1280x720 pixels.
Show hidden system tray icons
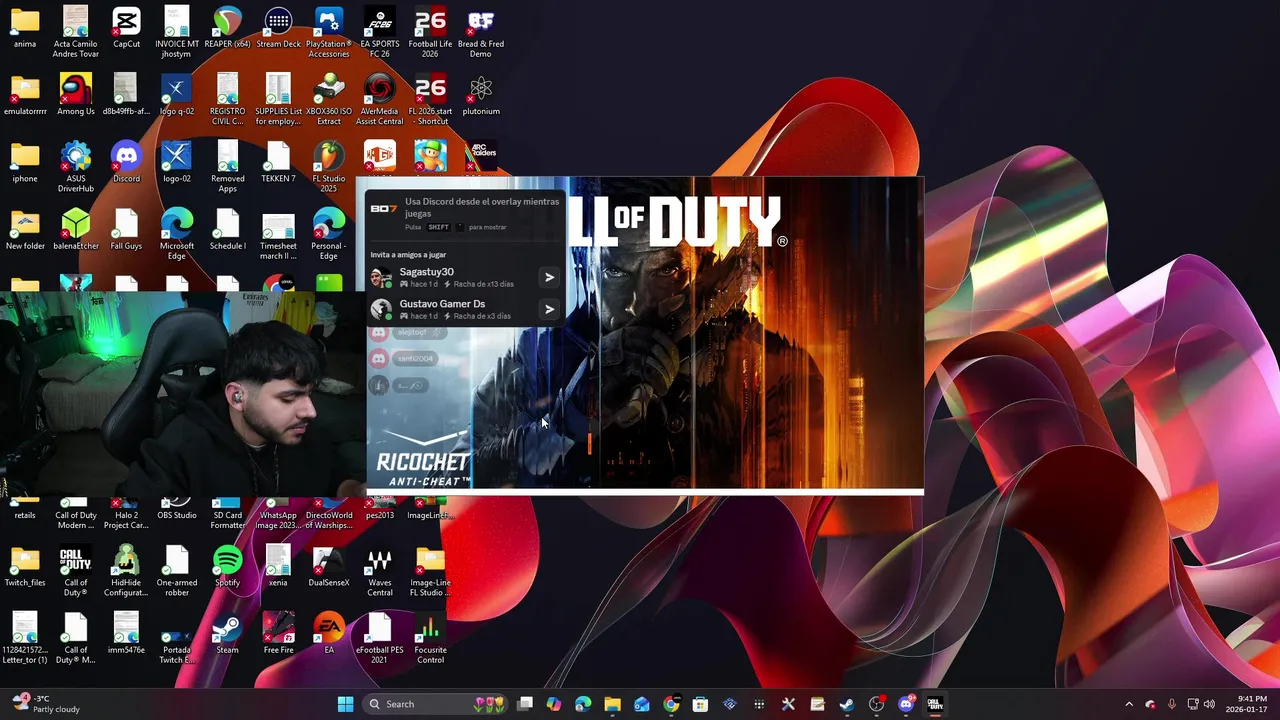[1129, 704]
